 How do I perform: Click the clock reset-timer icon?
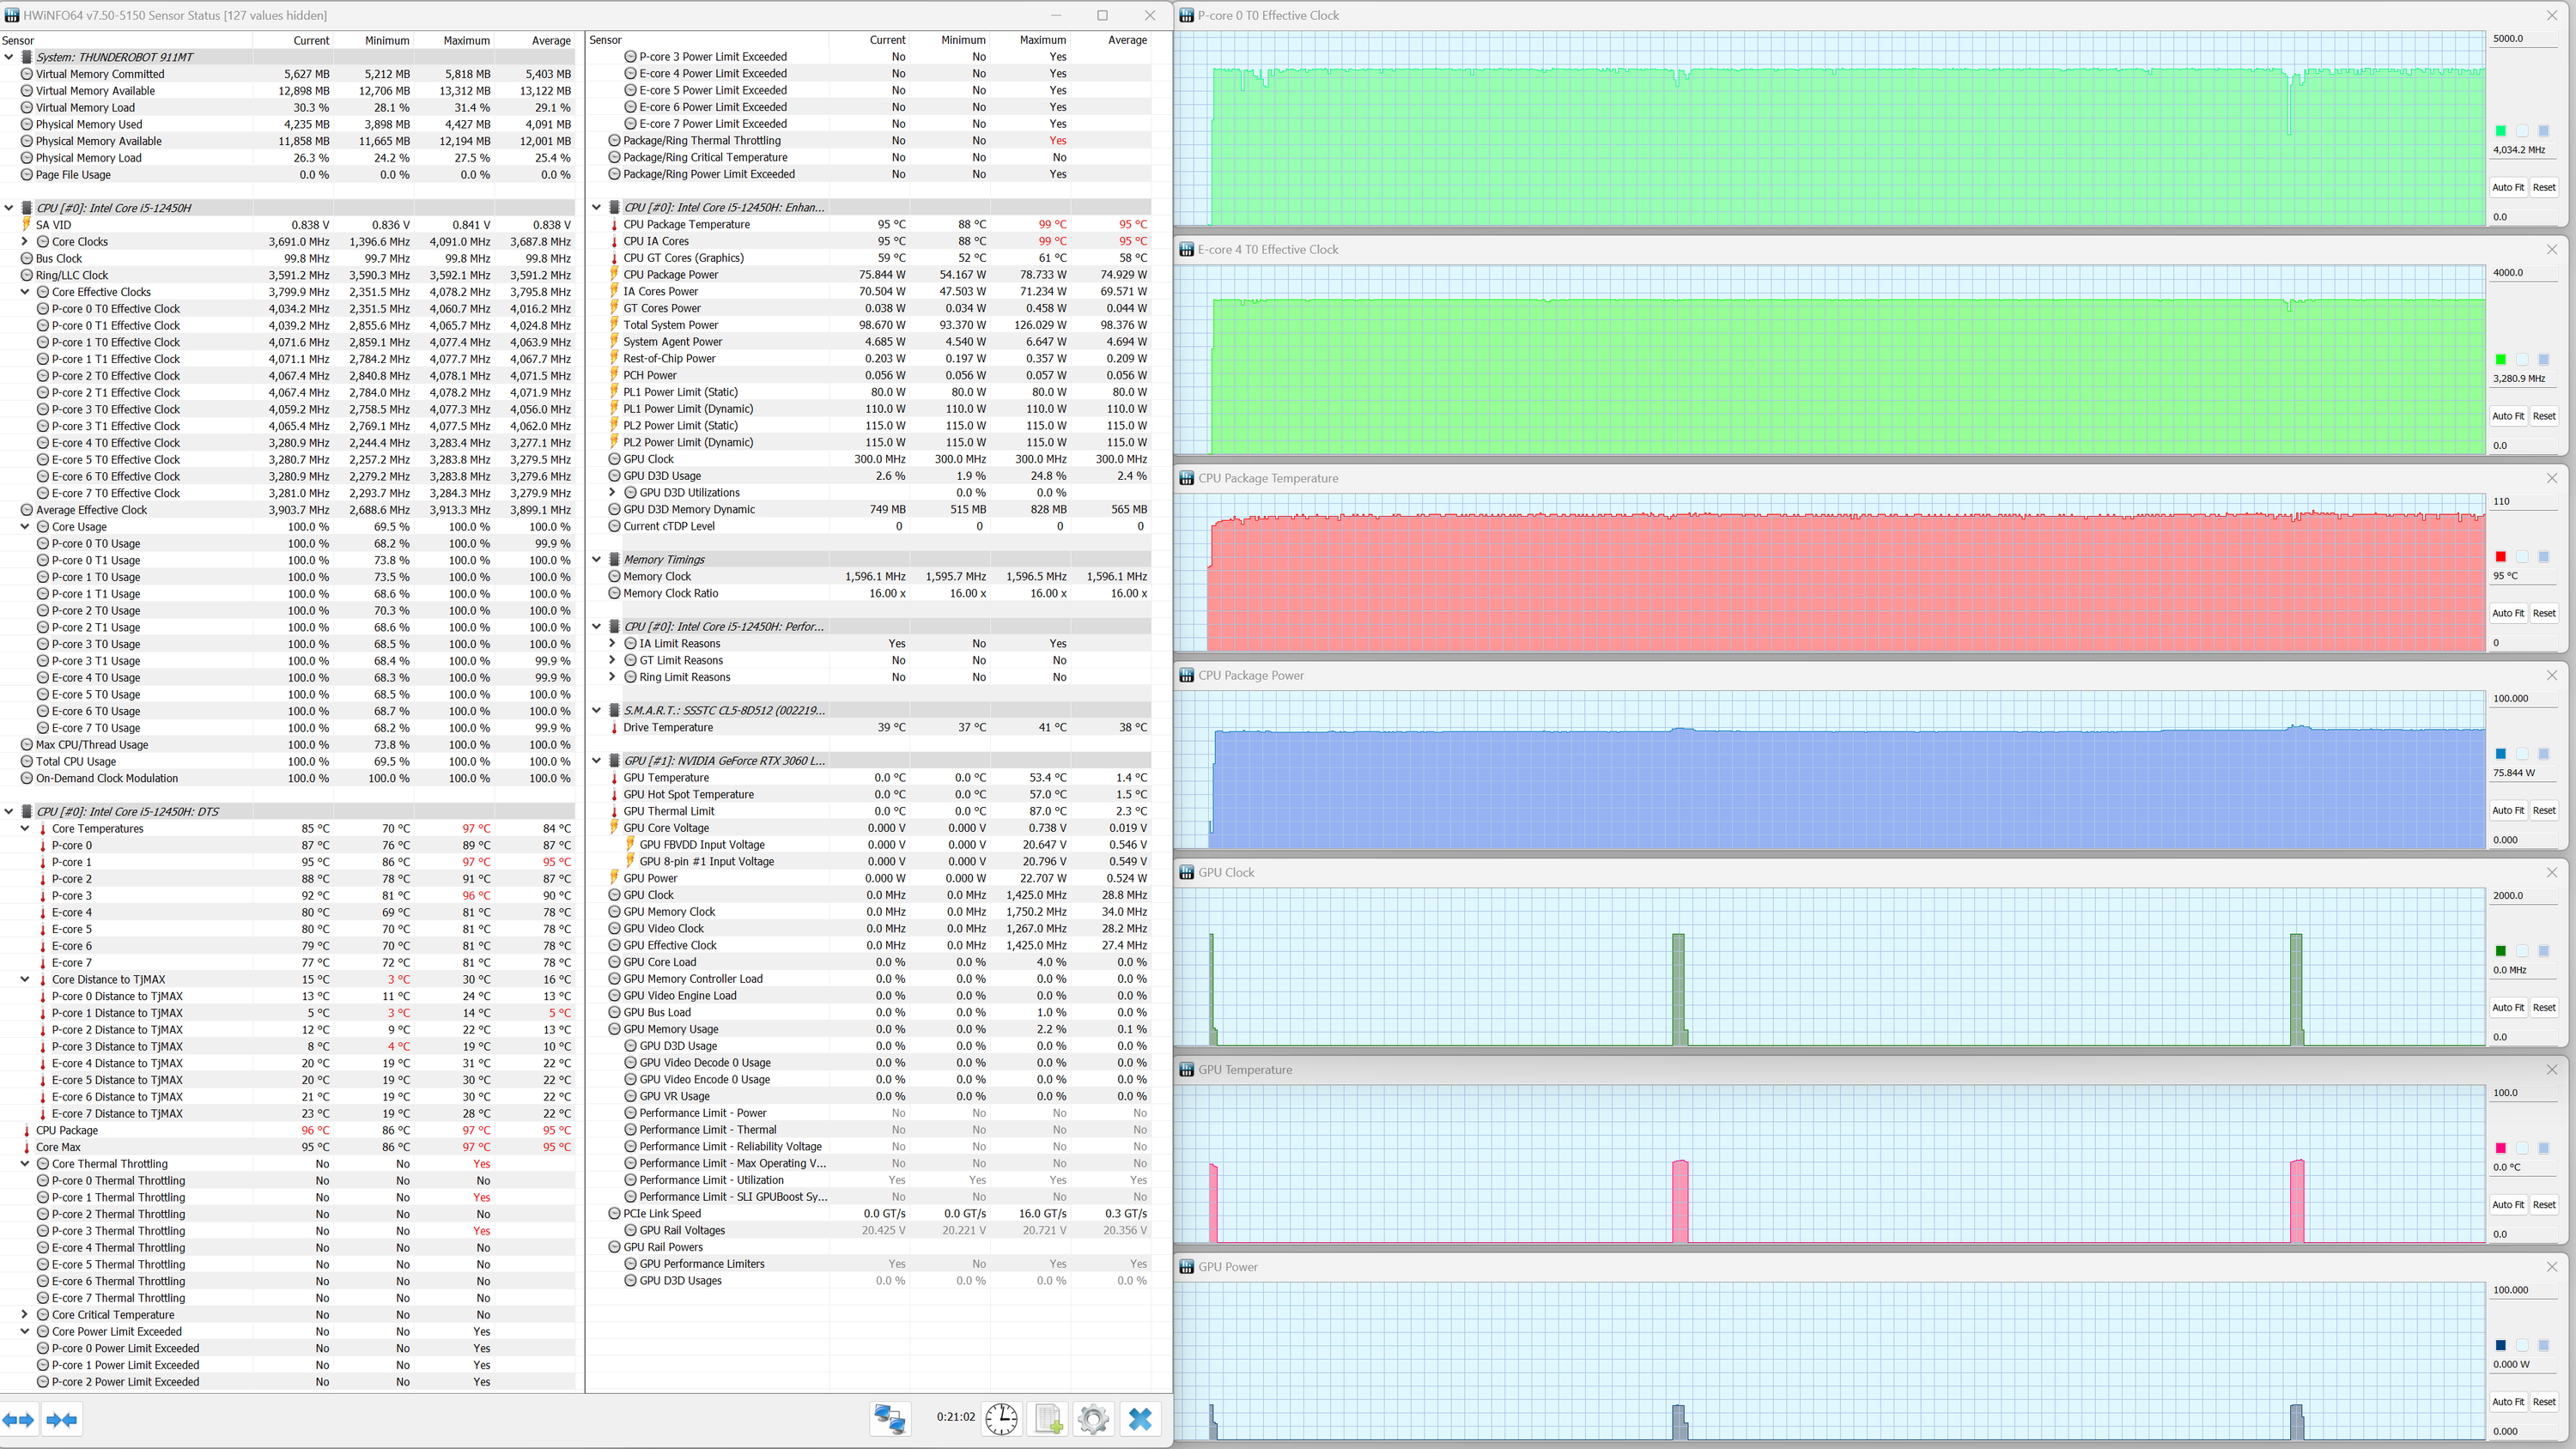point(1001,1418)
